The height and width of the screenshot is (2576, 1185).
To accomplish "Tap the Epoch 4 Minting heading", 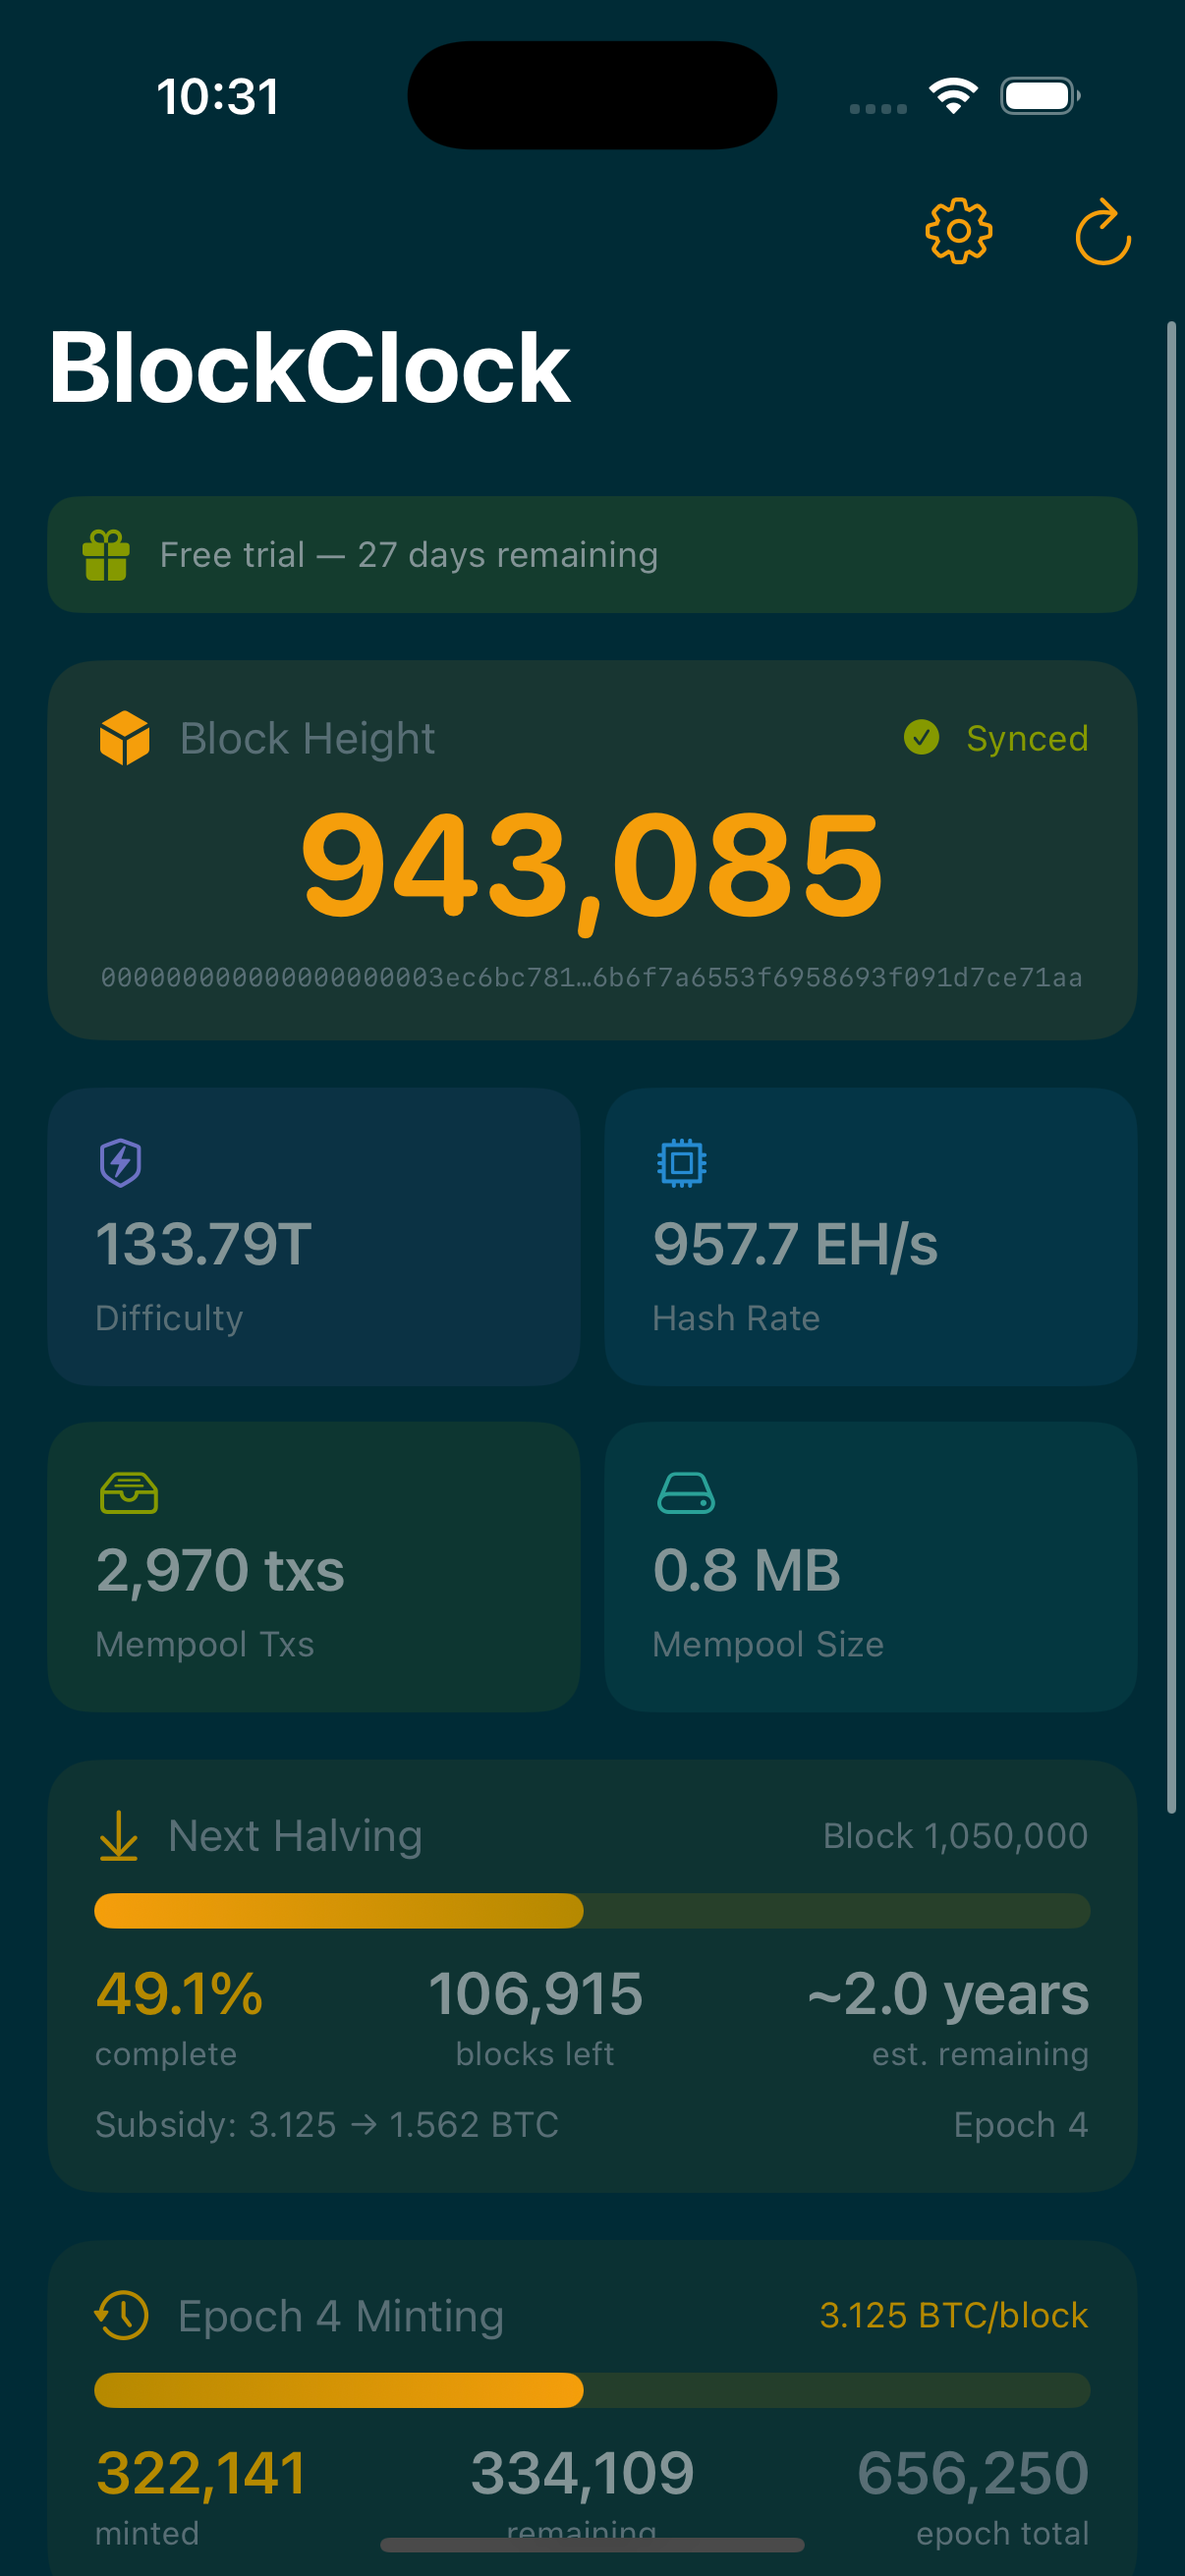I will click(341, 2316).
